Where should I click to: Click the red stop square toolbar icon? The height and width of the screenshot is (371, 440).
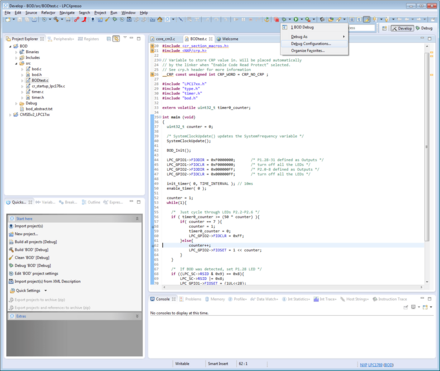coord(276,20)
